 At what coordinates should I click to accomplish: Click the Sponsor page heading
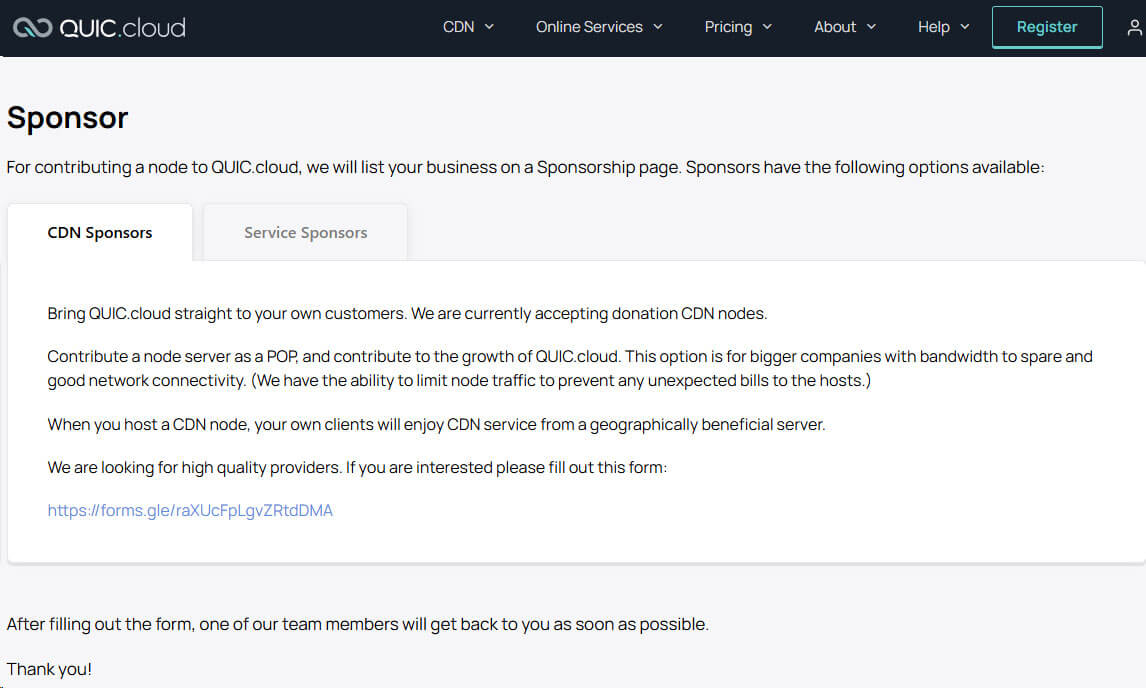(68, 118)
